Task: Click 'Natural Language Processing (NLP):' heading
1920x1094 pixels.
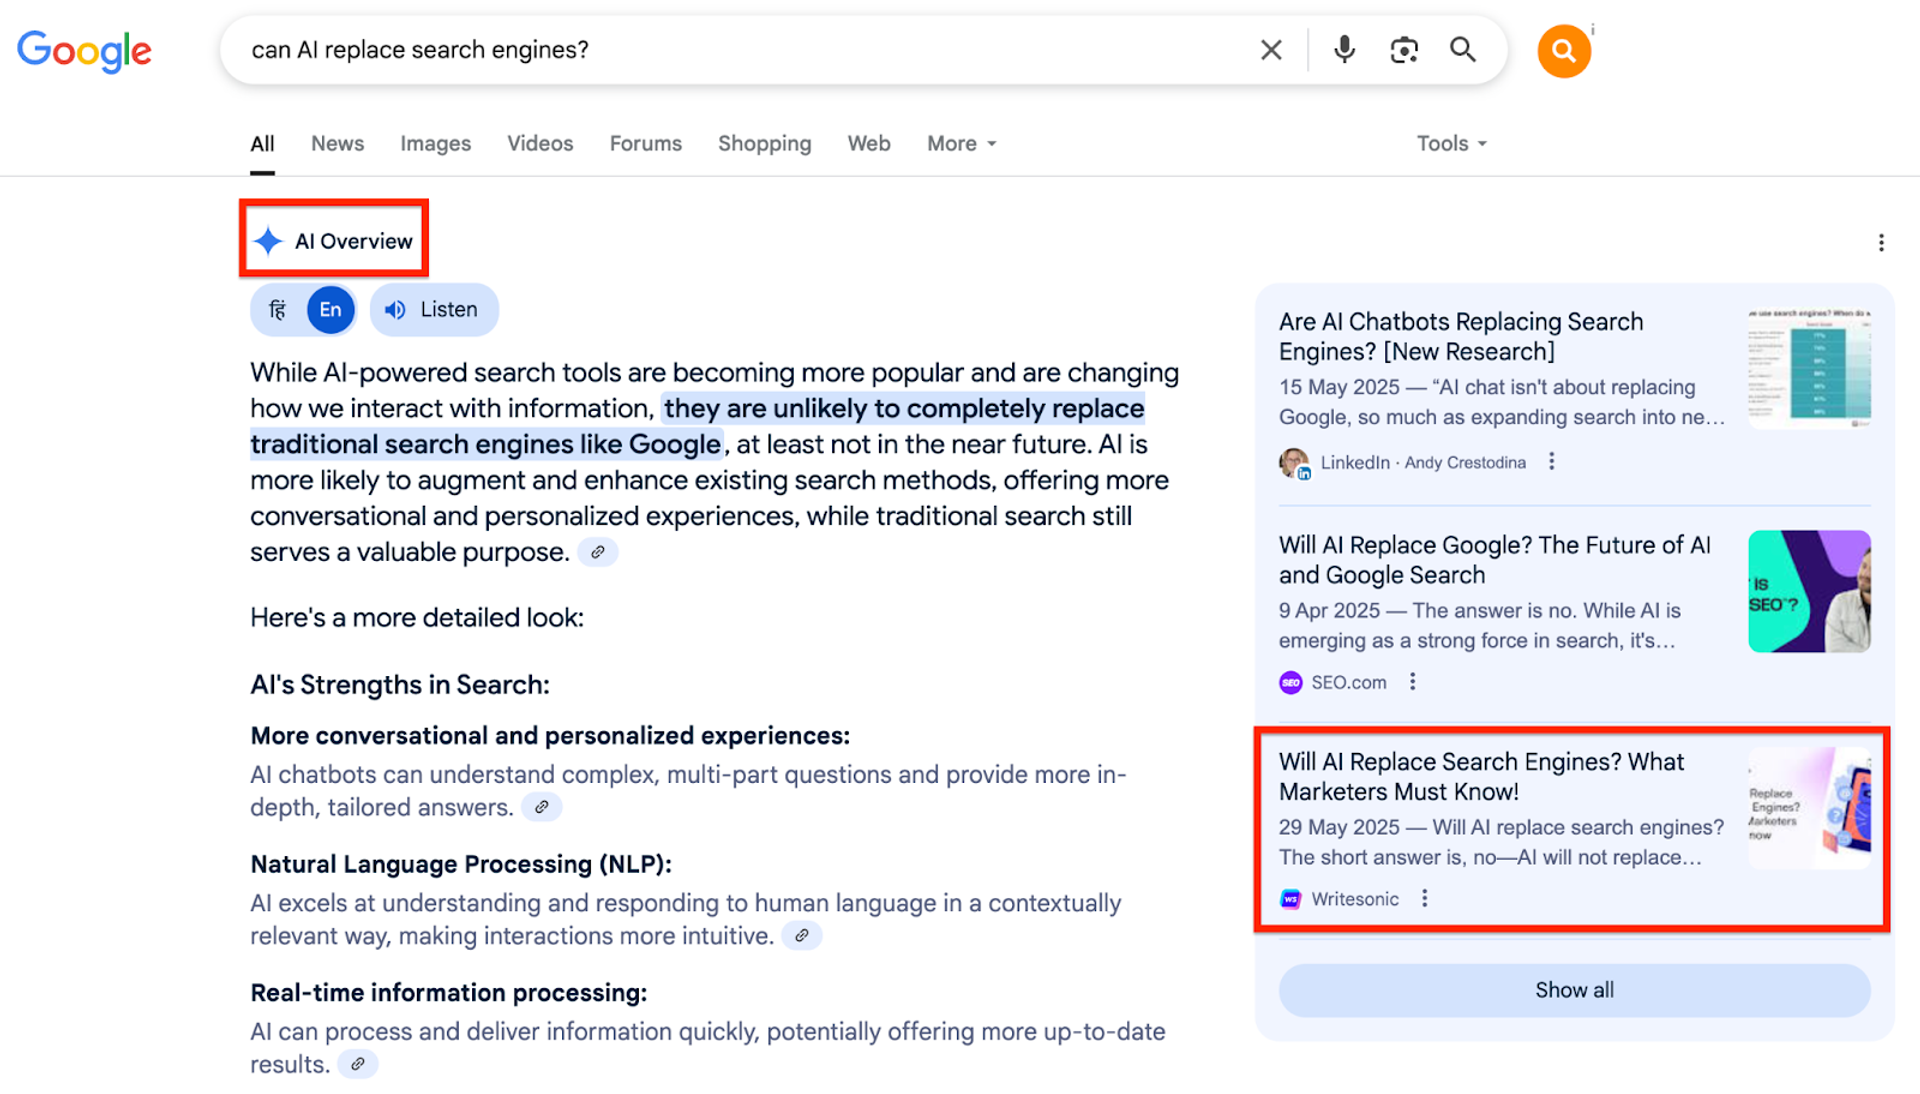Action: 461,864
